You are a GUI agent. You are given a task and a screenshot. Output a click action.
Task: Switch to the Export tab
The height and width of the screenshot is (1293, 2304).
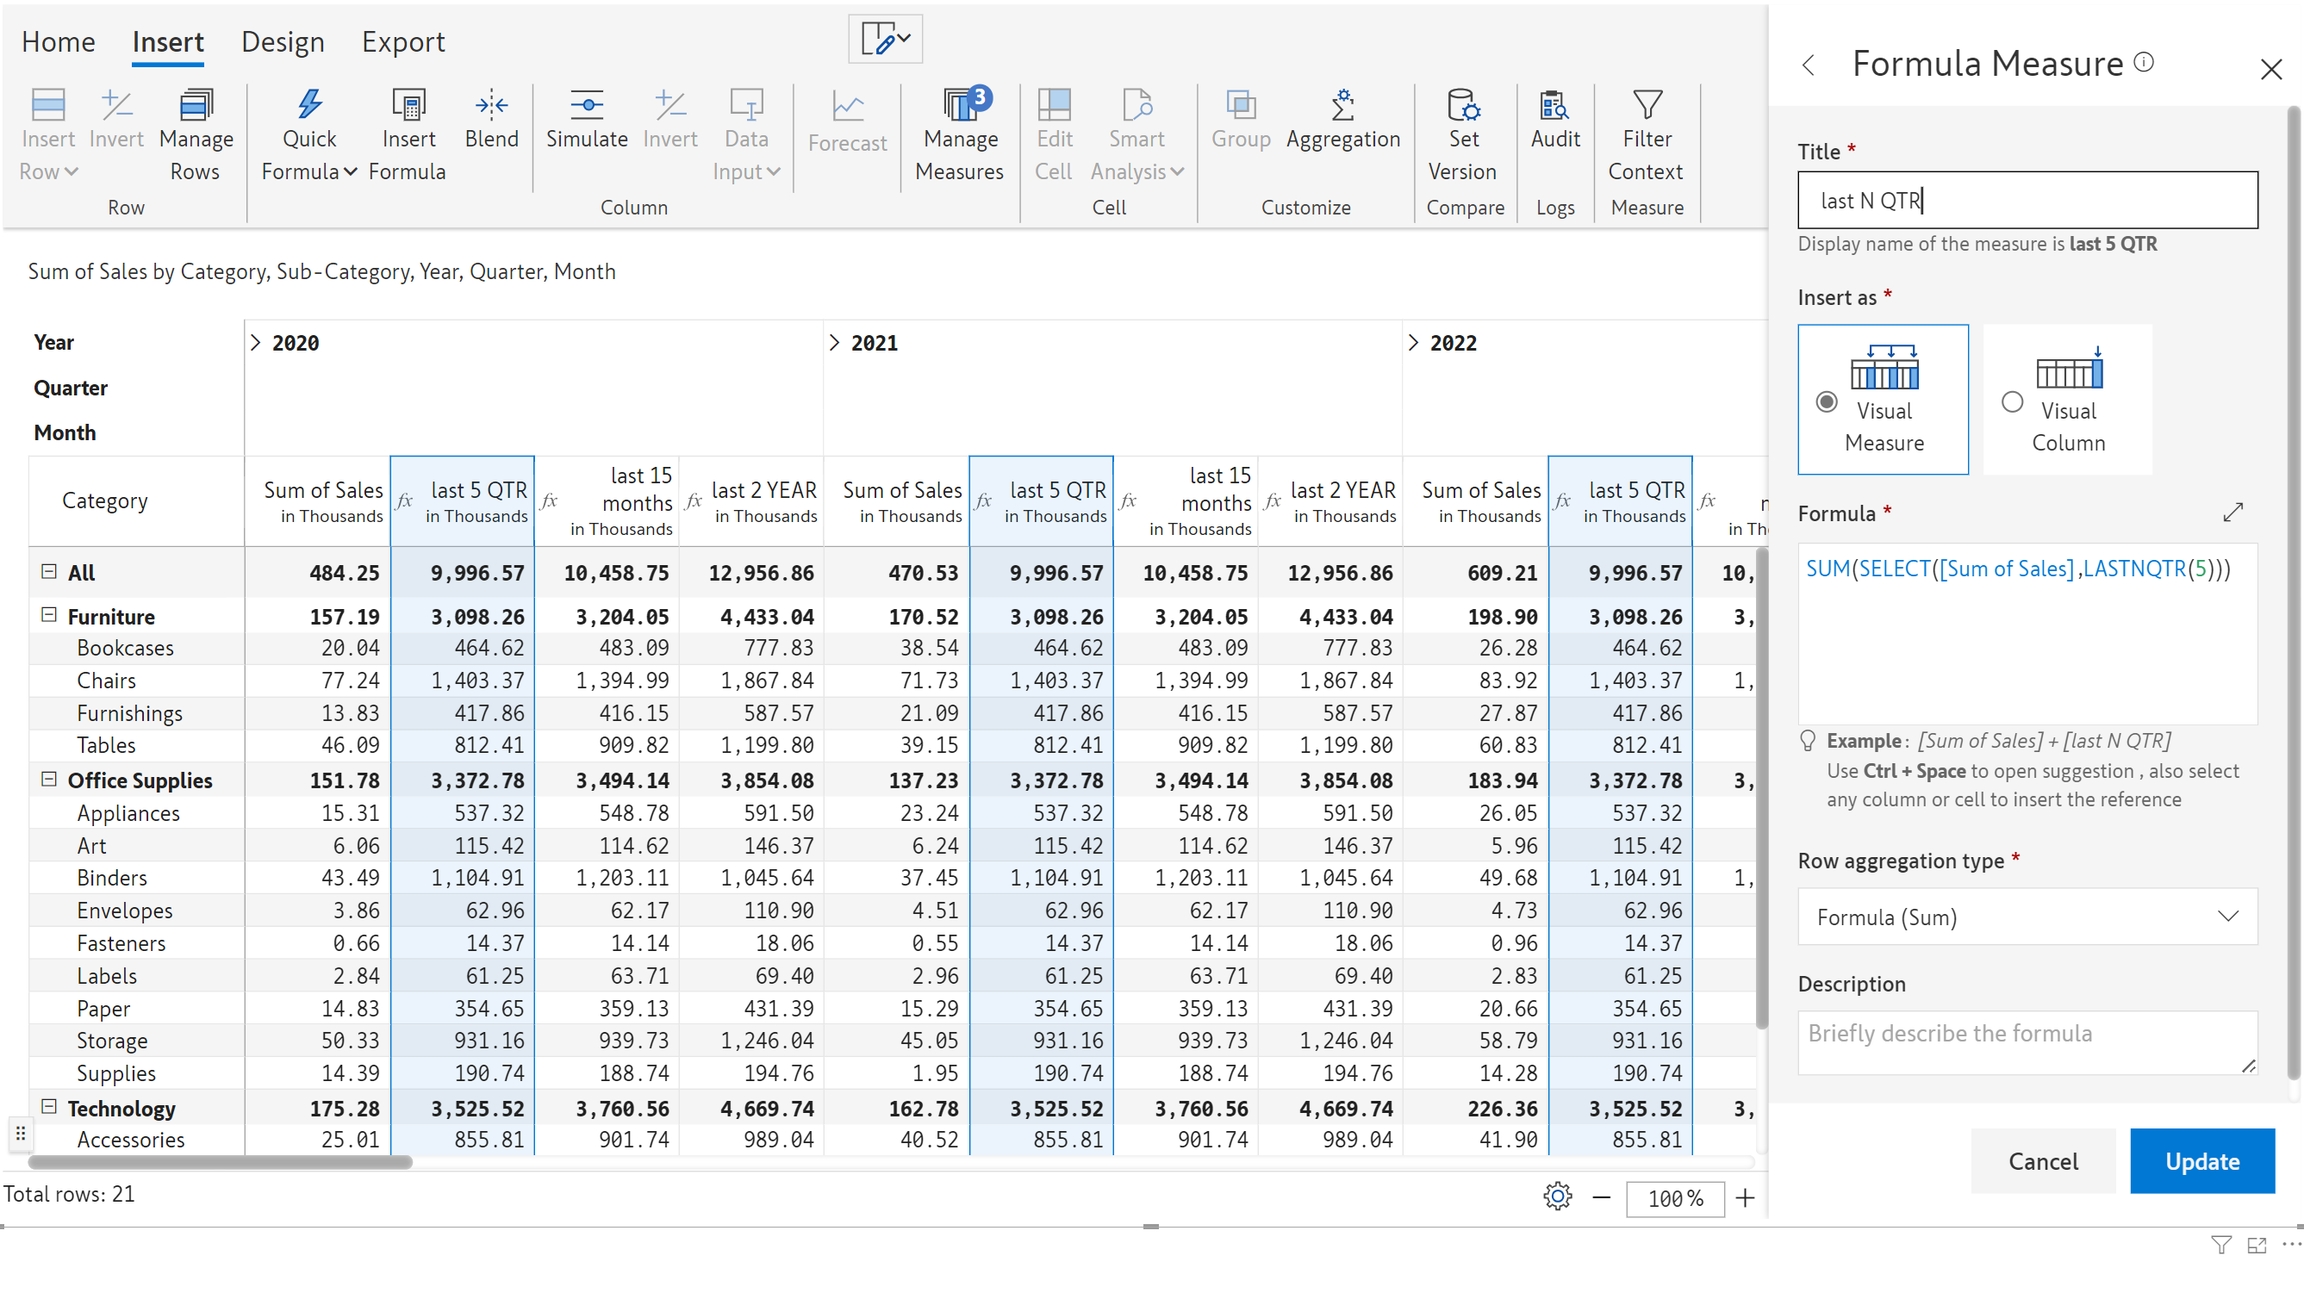403,42
